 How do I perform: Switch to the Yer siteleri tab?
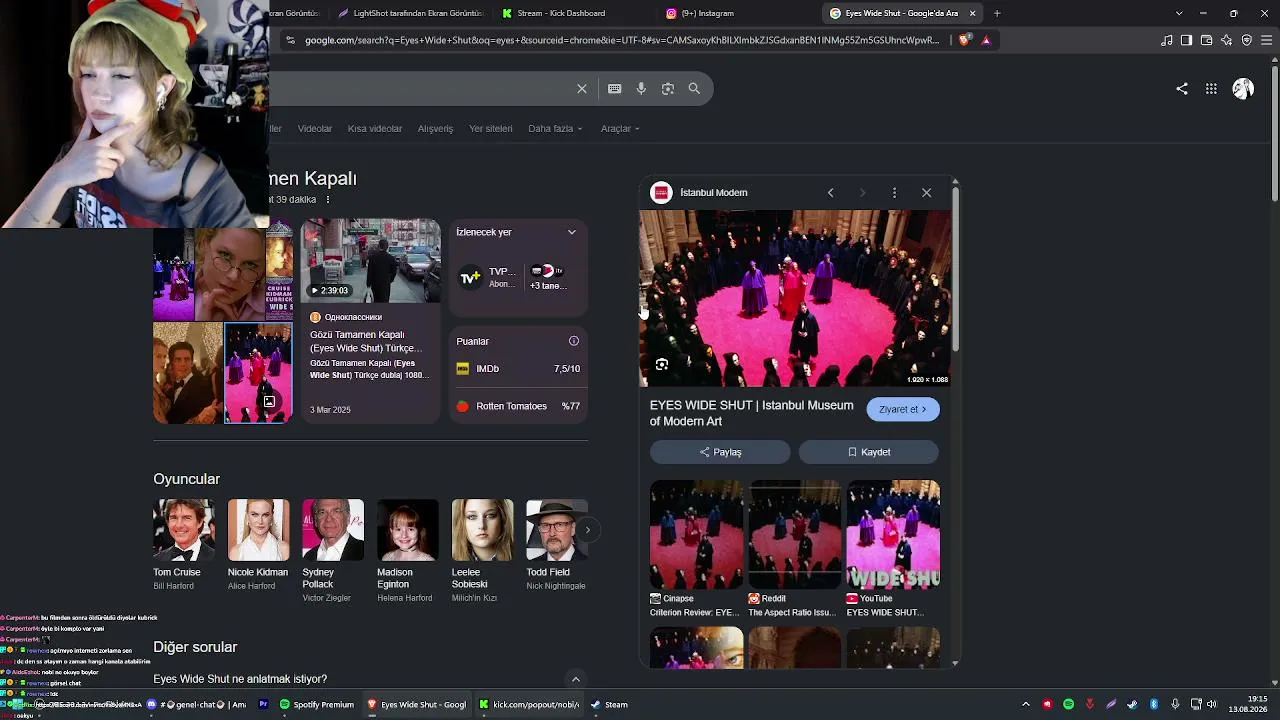491,128
